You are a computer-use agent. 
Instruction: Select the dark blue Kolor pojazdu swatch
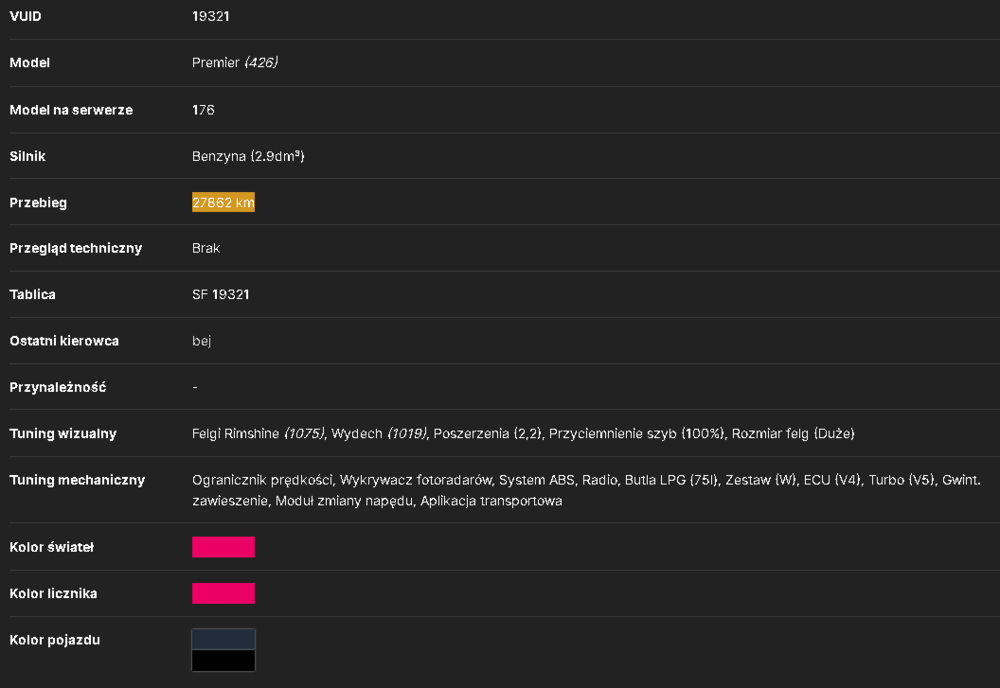(x=223, y=639)
